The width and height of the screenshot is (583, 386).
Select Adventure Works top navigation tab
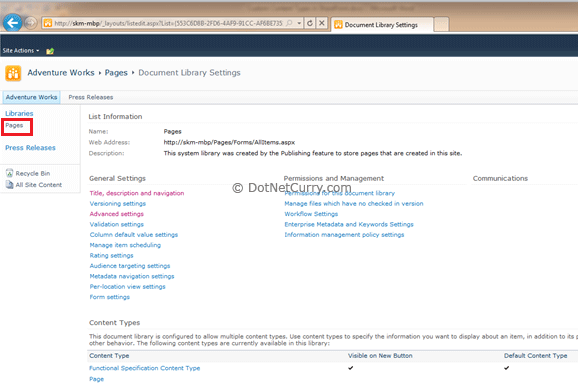coord(32,97)
